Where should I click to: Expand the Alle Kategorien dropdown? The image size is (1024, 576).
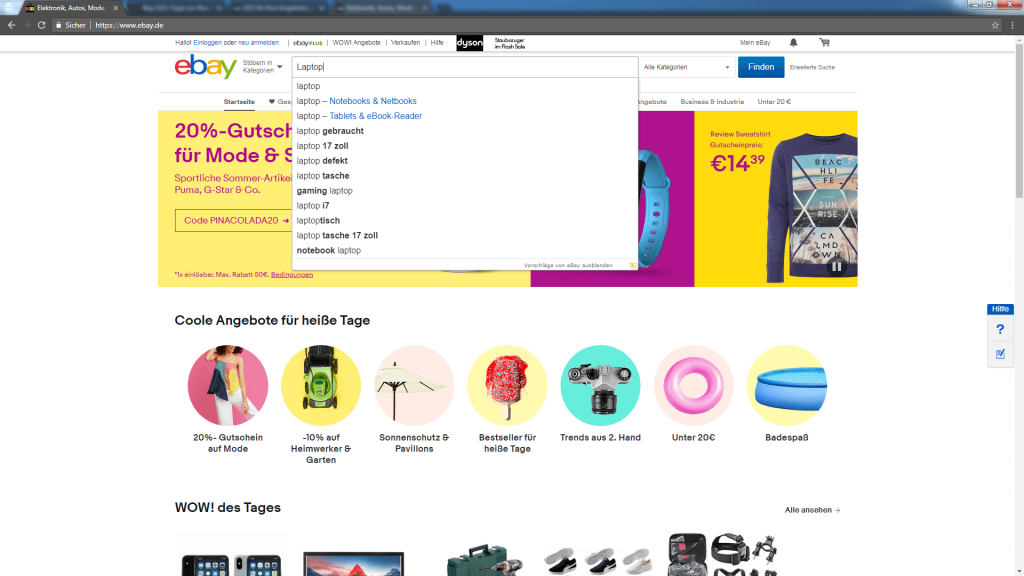coord(686,67)
